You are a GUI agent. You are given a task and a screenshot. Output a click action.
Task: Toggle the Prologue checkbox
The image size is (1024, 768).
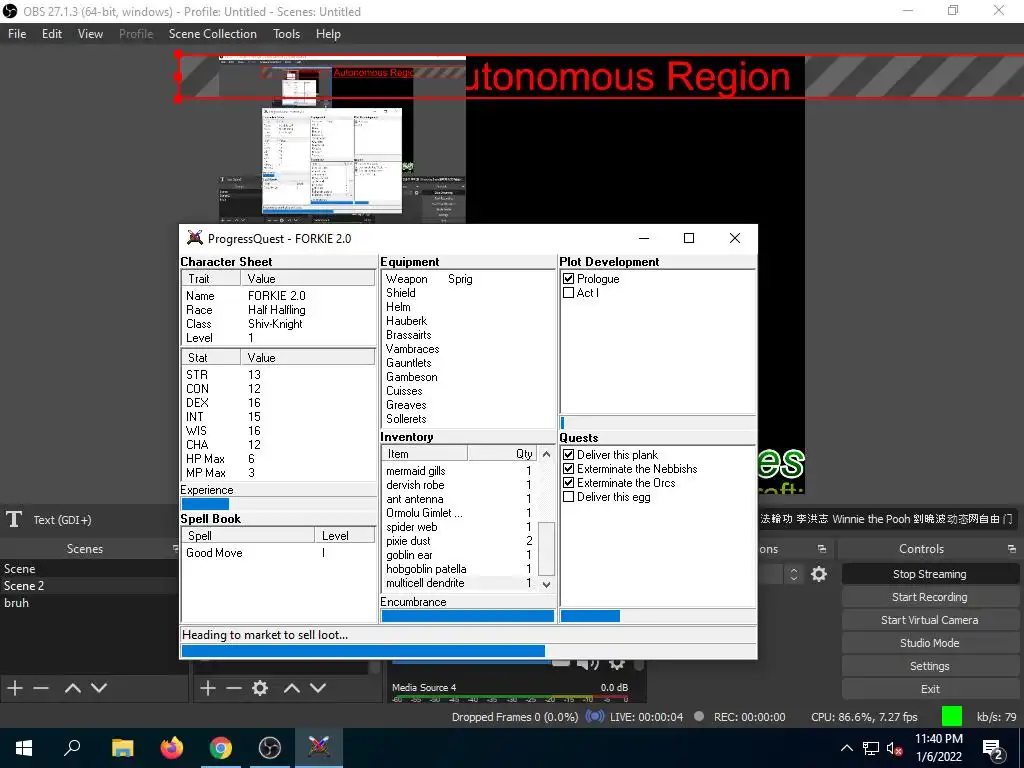pos(568,279)
